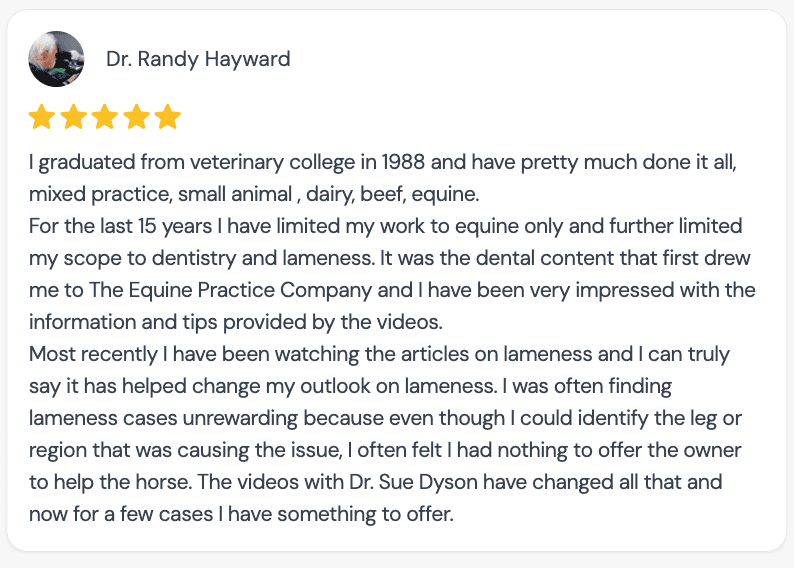Choose the third rating star
The image size is (794, 568).
pyautogui.click(x=105, y=118)
